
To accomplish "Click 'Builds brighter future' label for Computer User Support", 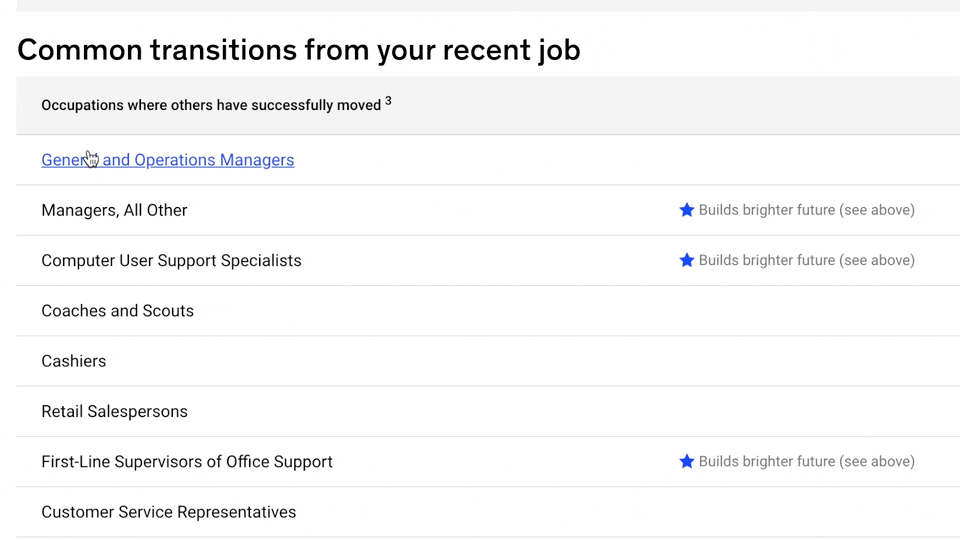I will [x=806, y=260].
